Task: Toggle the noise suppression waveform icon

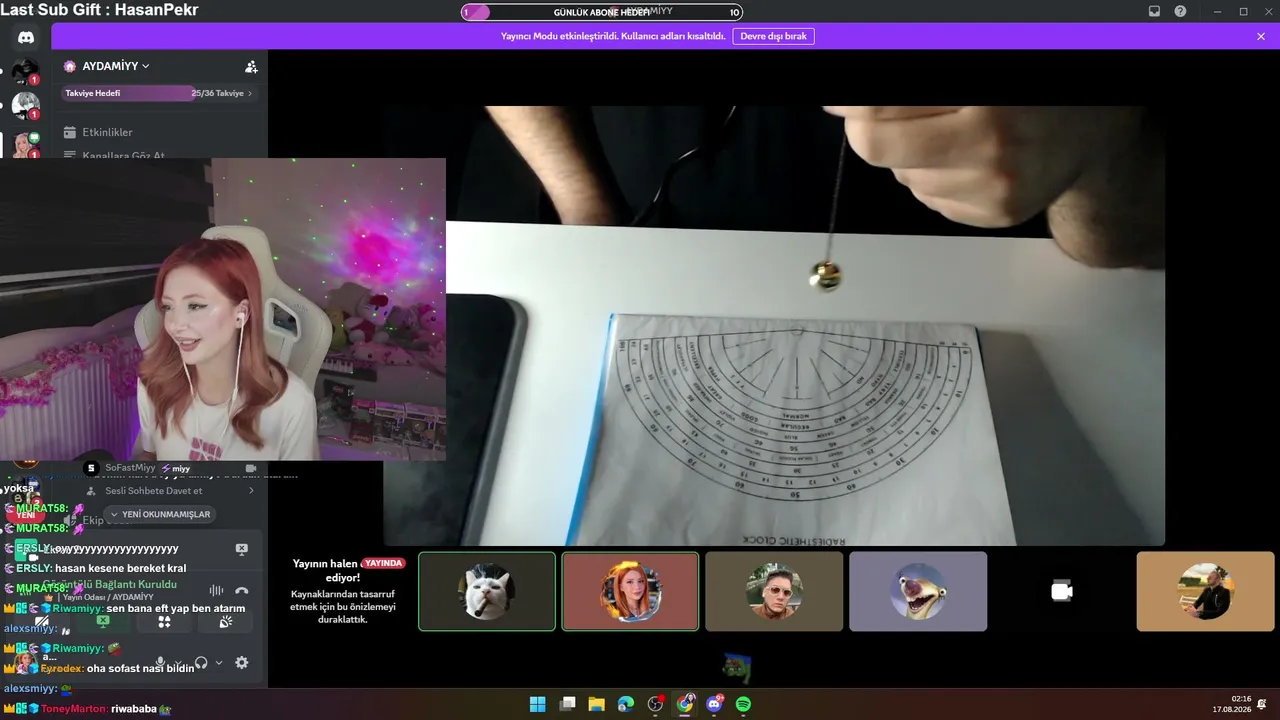Action: tap(216, 591)
